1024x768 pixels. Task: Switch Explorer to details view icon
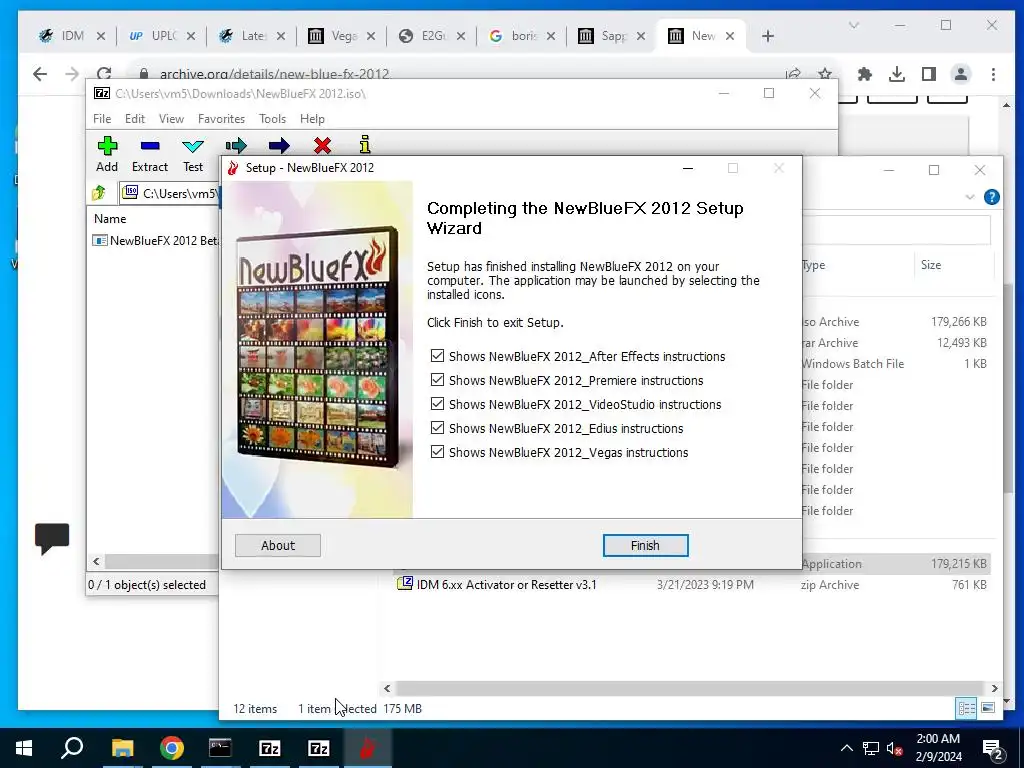(x=967, y=708)
